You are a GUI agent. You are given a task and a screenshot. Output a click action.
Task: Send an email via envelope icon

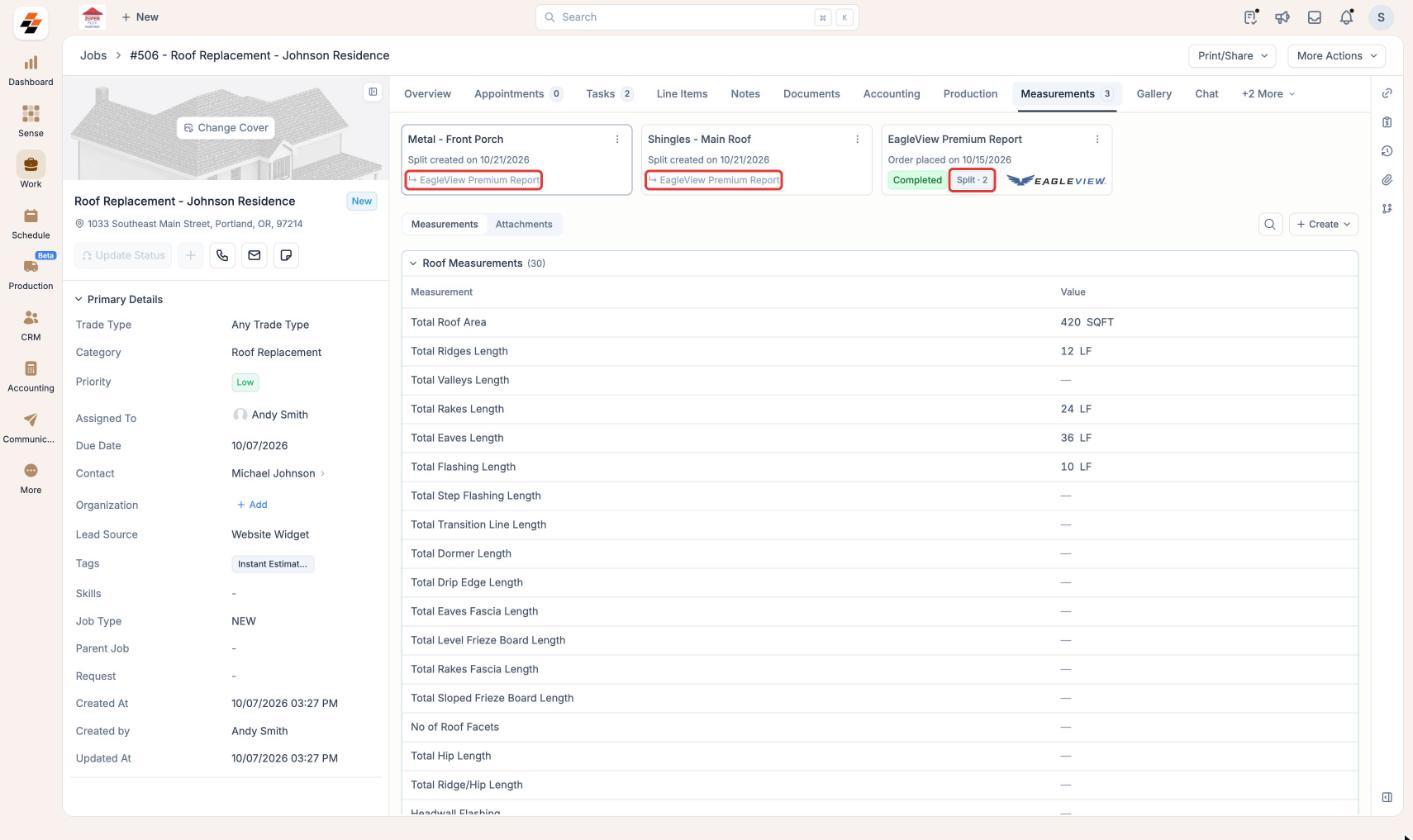pyautogui.click(x=254, y=256)
